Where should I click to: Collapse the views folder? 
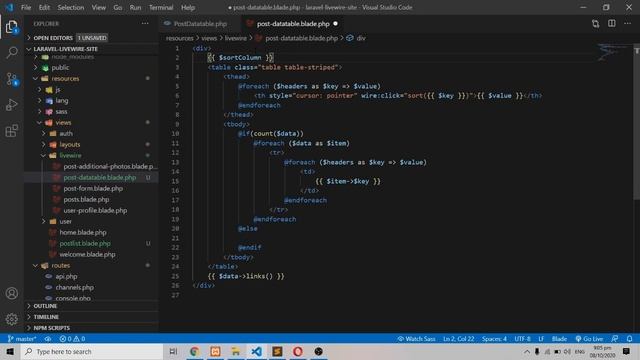[x=63, y=122]
